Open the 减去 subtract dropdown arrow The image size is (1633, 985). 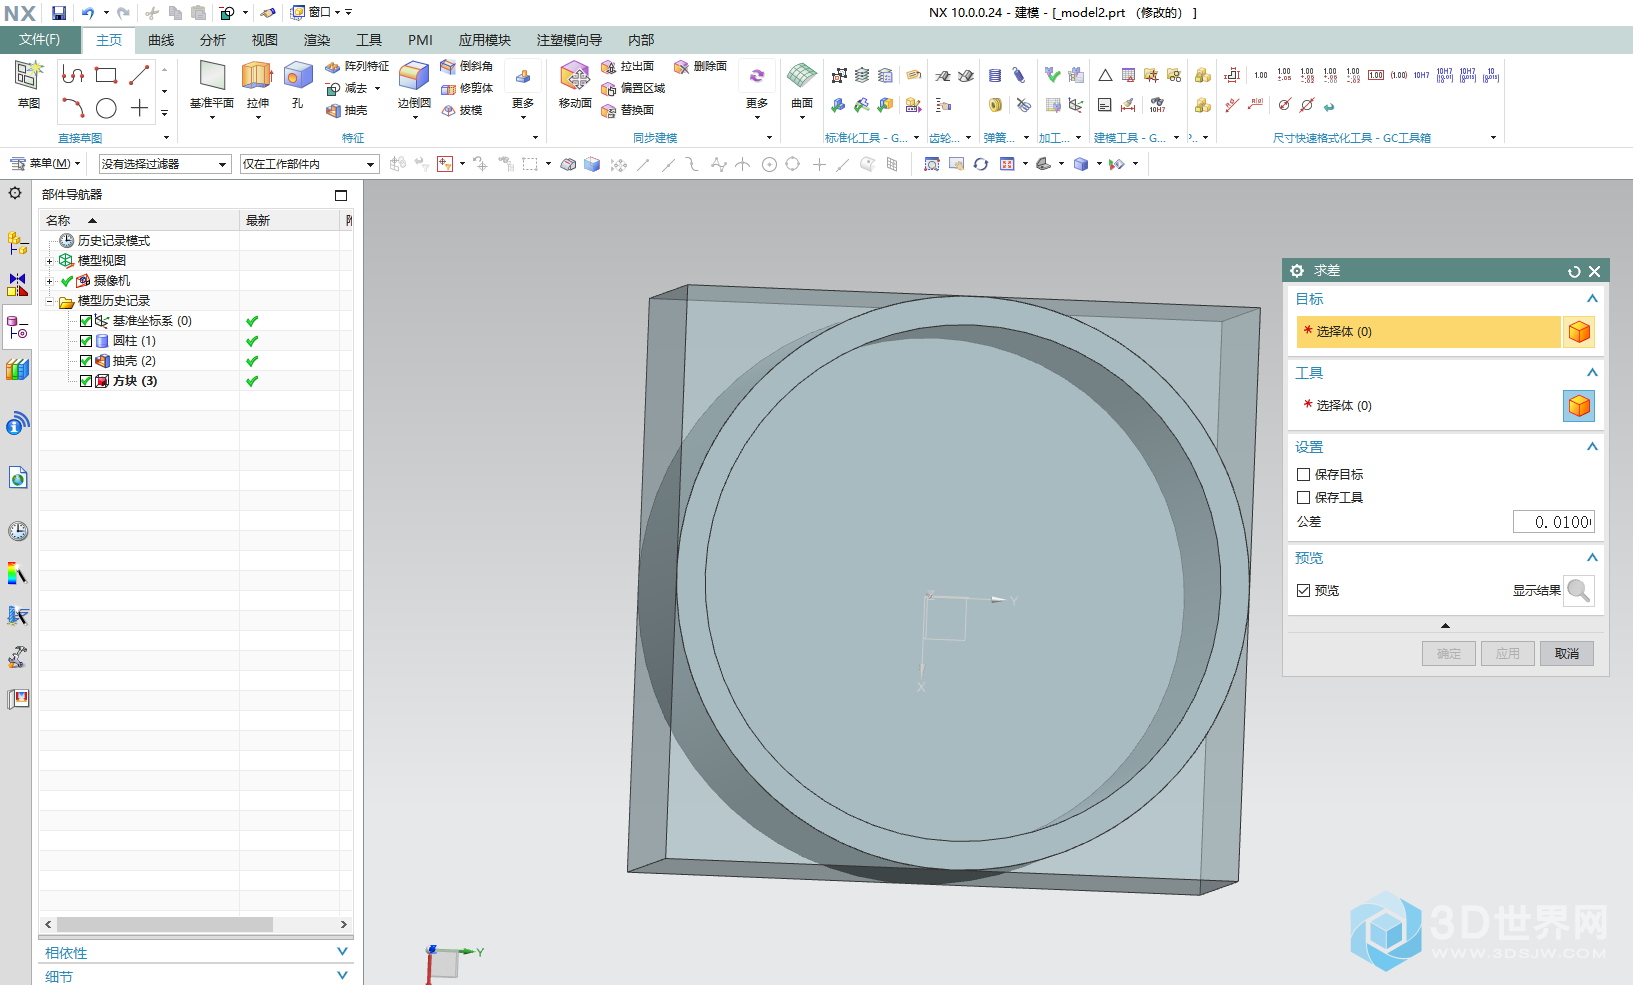[378, 88]
